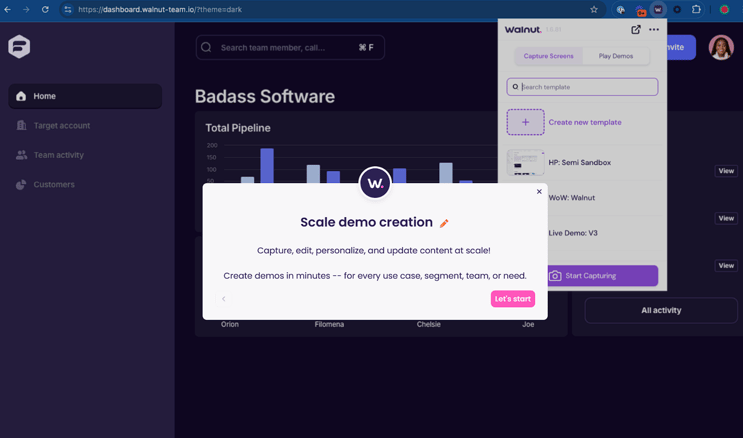Click the Orion label under chart
This screenshot has width=743, height=438.
point(230,325)
